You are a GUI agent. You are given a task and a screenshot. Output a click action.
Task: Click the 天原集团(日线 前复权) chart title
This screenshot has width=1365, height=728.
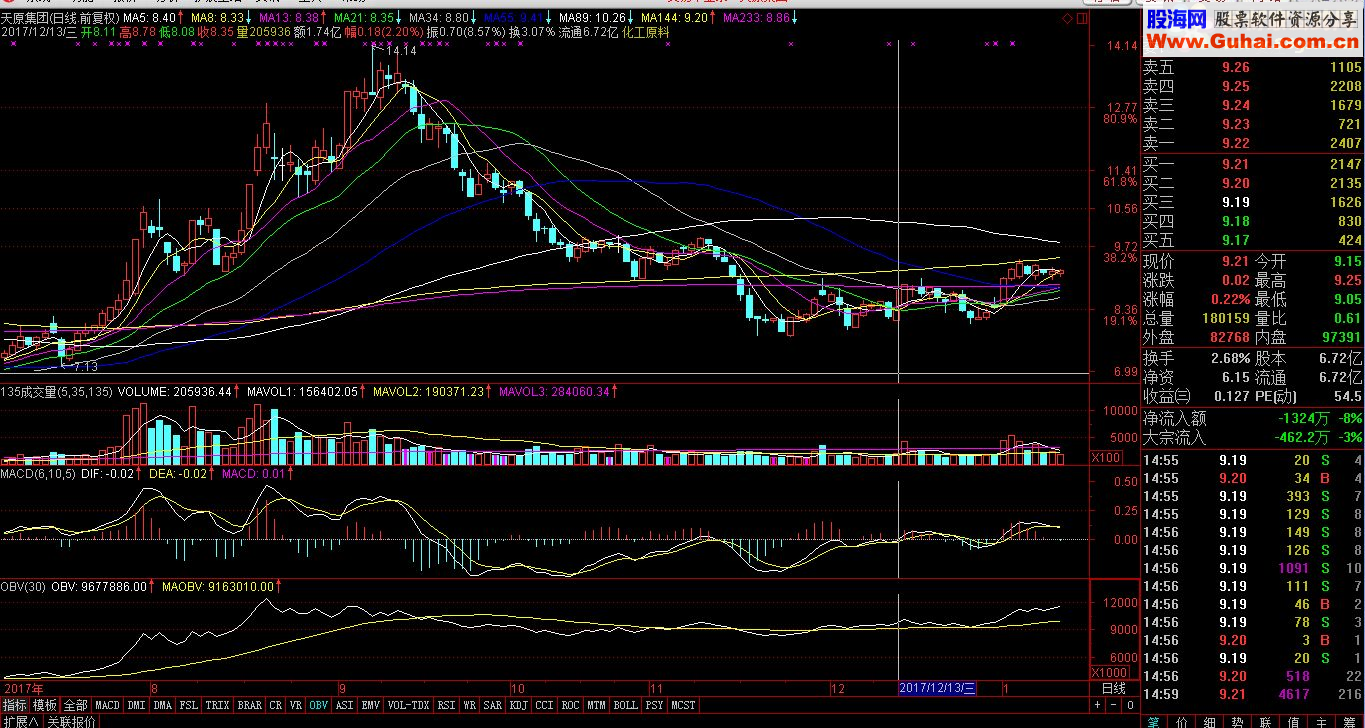click(60, 18)
